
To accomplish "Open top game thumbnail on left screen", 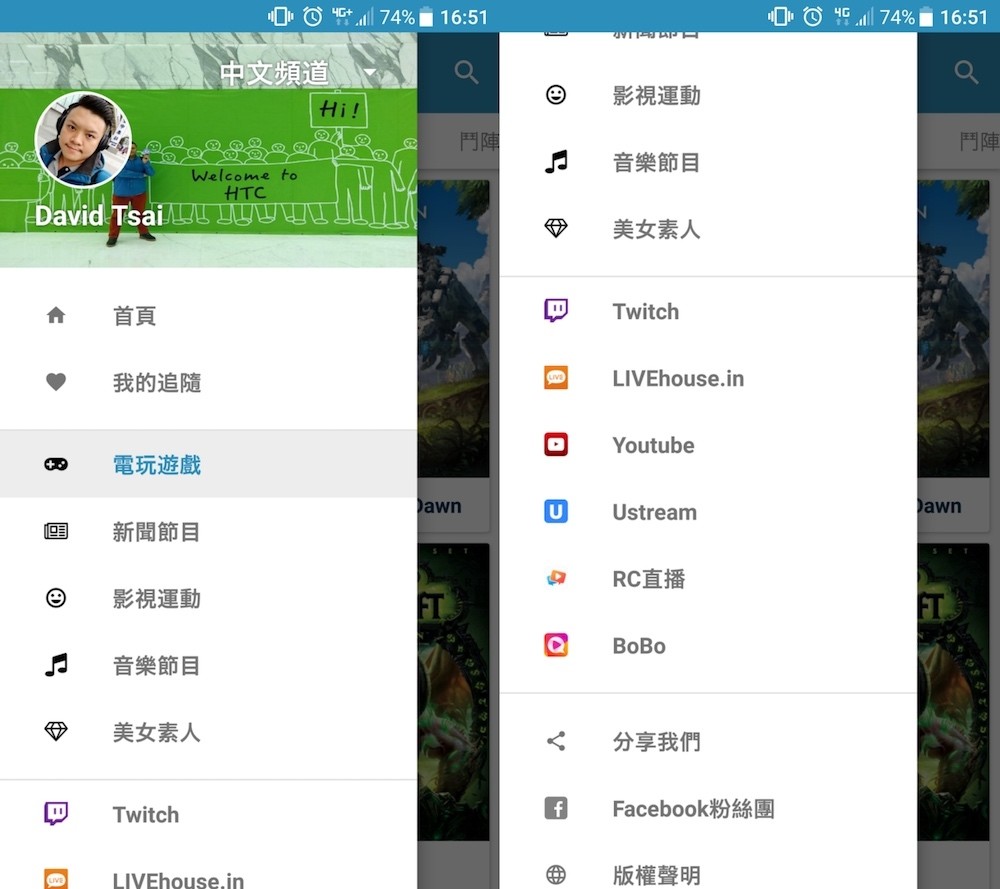I will (453, 328).
